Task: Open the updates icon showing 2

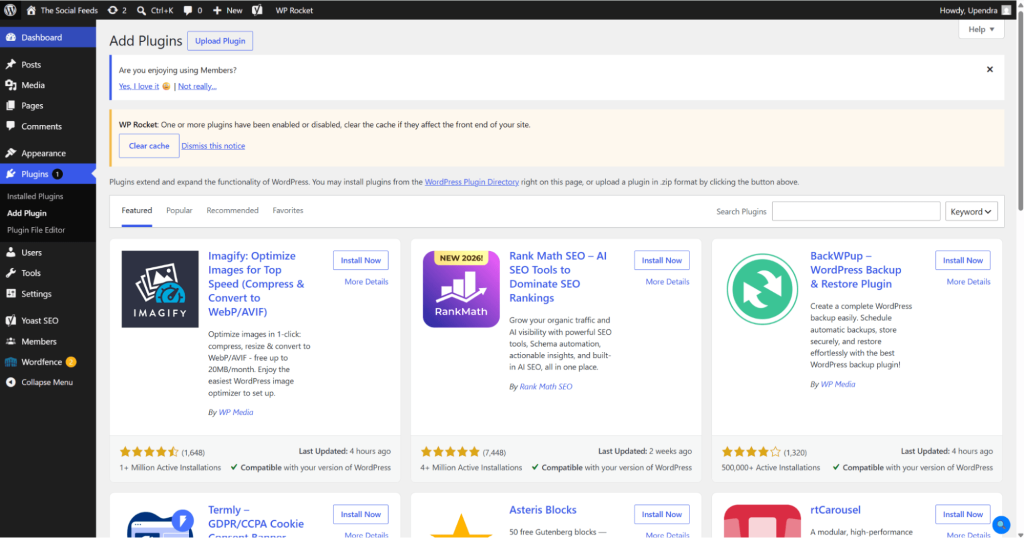Action: coord(117,10)
